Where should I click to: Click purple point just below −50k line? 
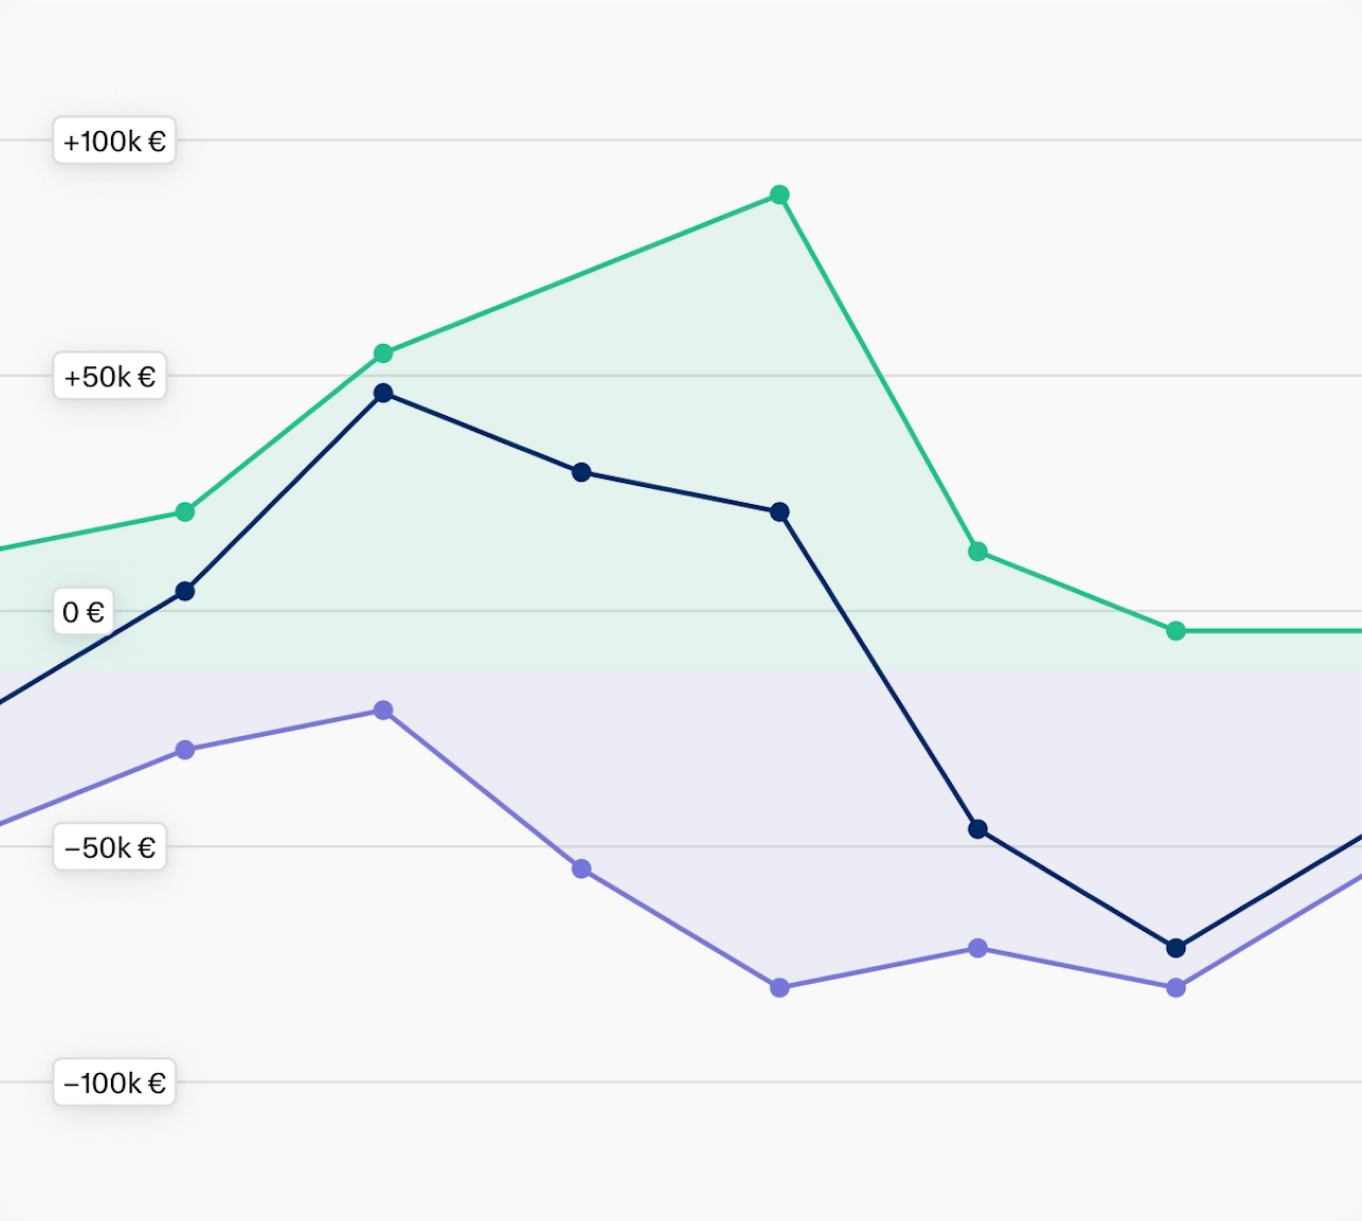click(x=582, y=869)
